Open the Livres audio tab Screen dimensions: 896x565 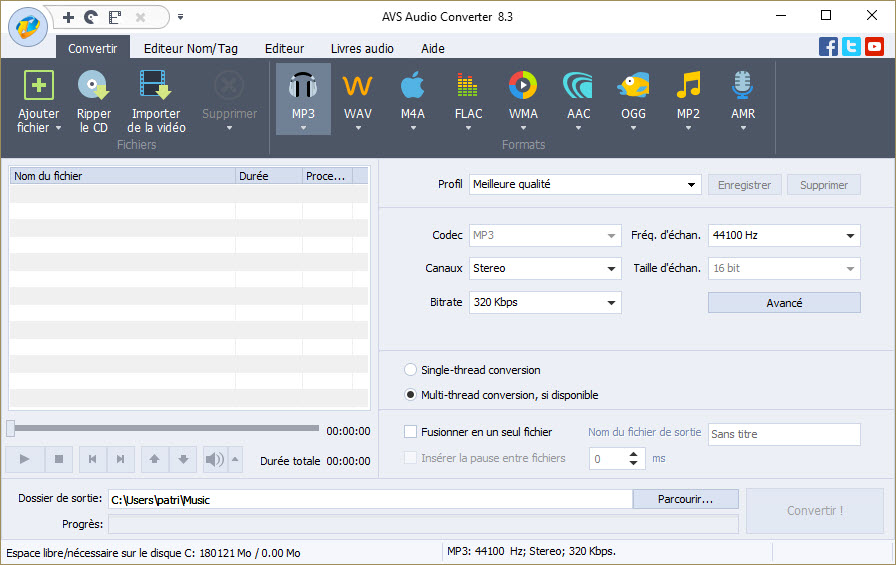[362, 48]
